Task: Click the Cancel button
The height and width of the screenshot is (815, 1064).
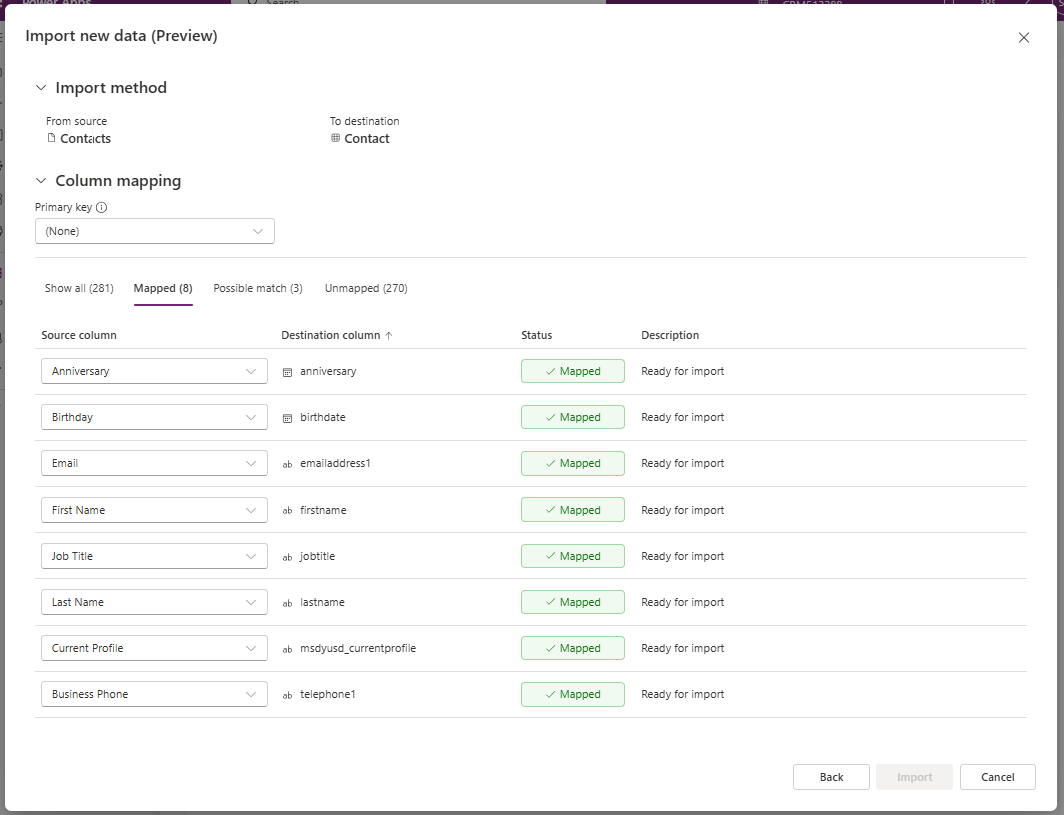Action: [997, 777]
